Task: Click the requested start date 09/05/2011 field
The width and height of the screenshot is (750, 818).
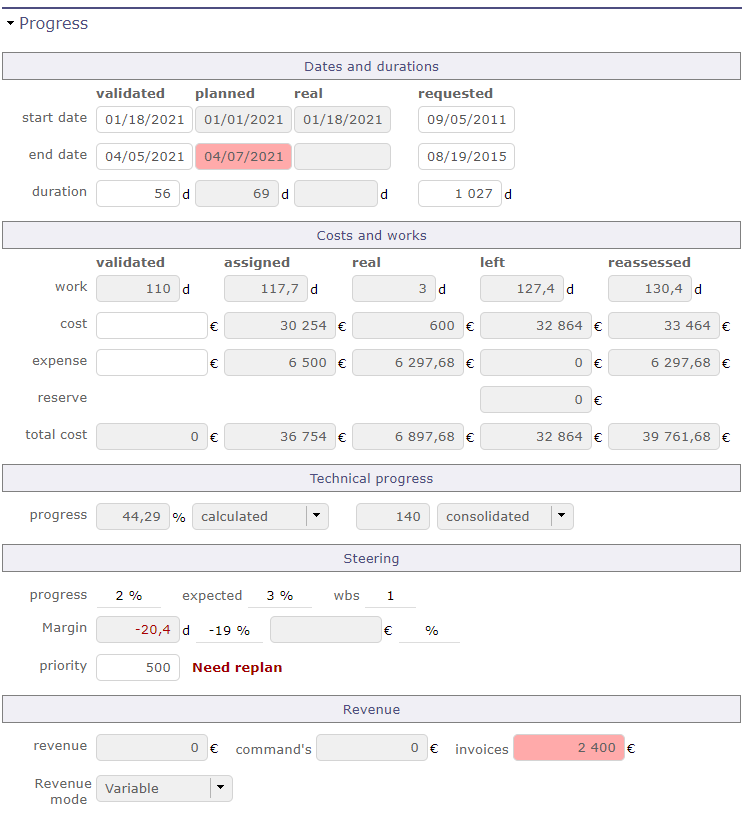Action: [464, 118]
